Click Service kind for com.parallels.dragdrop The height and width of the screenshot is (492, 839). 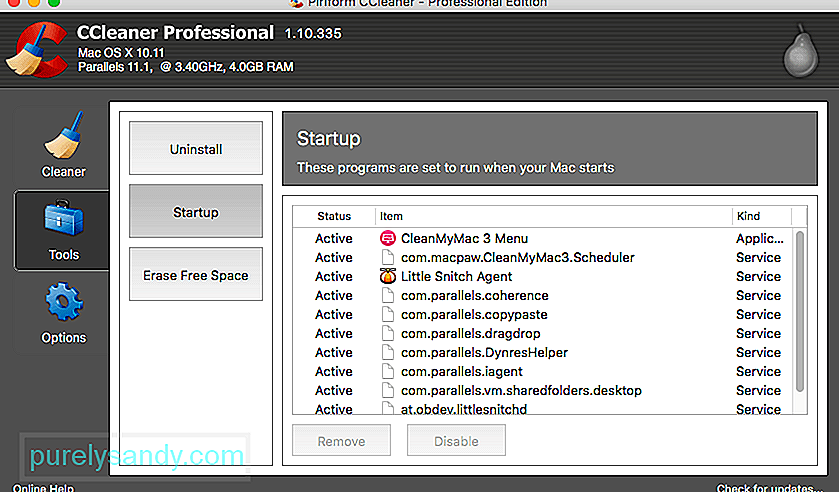(x=758, y=334)
